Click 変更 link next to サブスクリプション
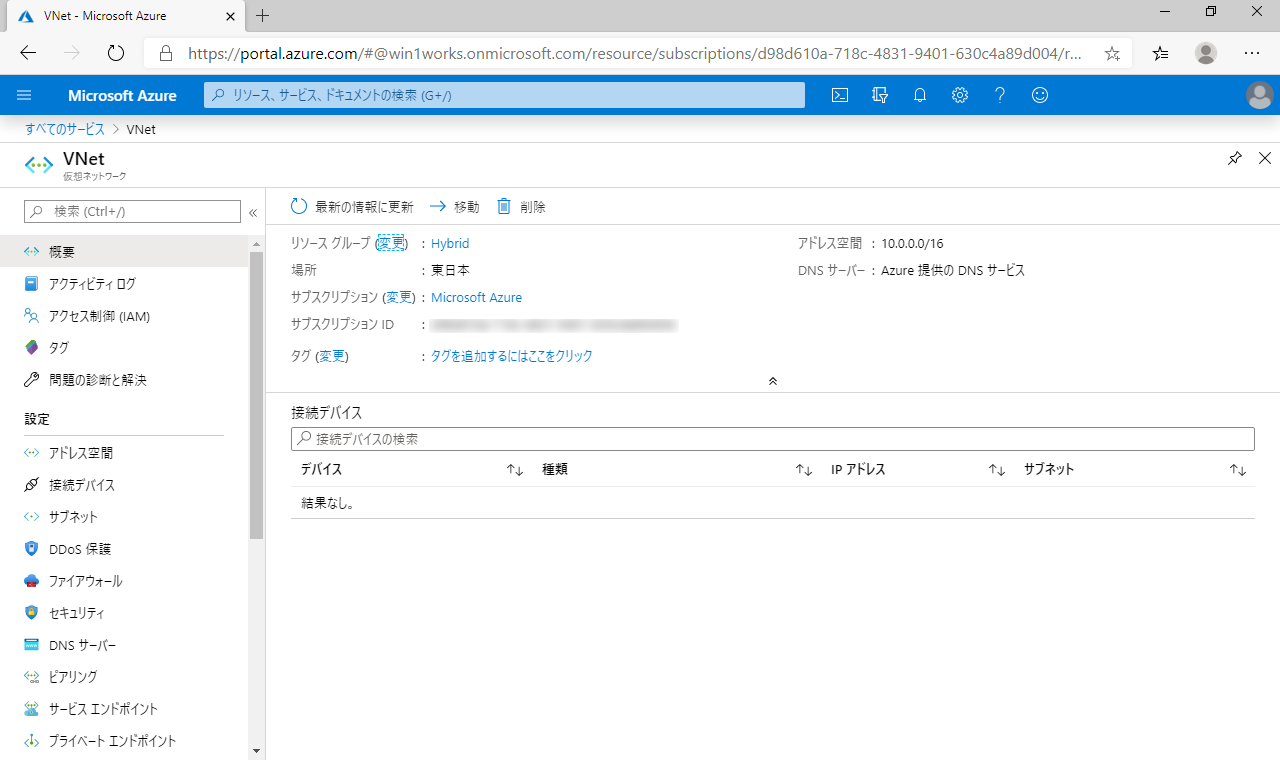Image resolution: width=1280 pixels, height=760 pixels. 399,297
